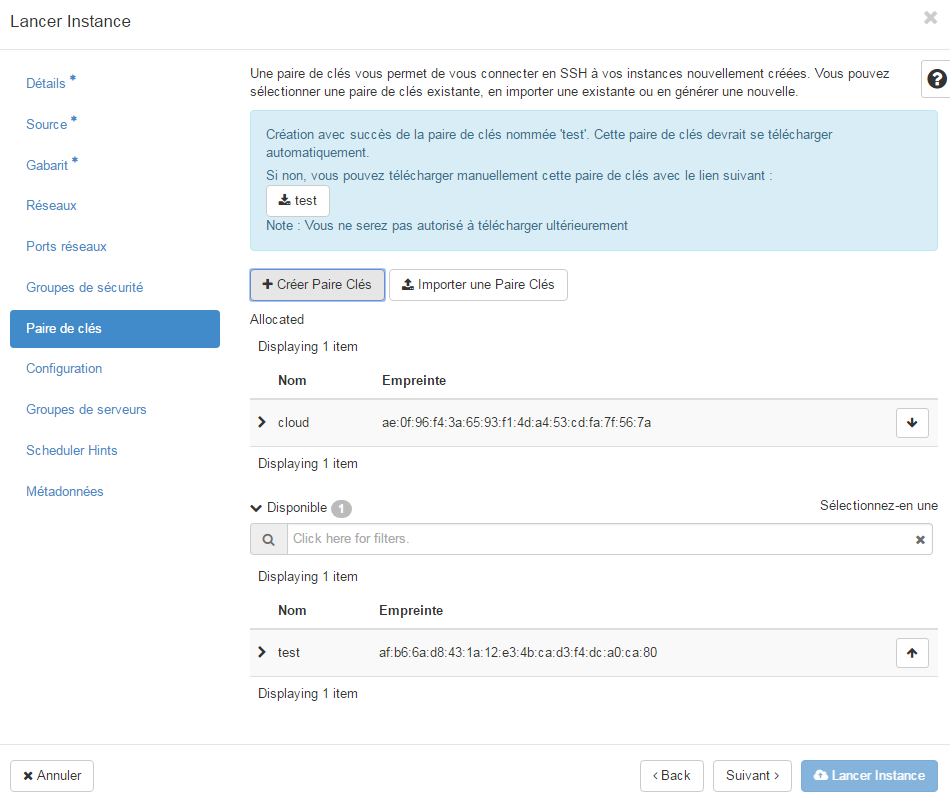Screen dimensions: 950x801
Task: Click the help question mark icon
Action: [936, 79]
